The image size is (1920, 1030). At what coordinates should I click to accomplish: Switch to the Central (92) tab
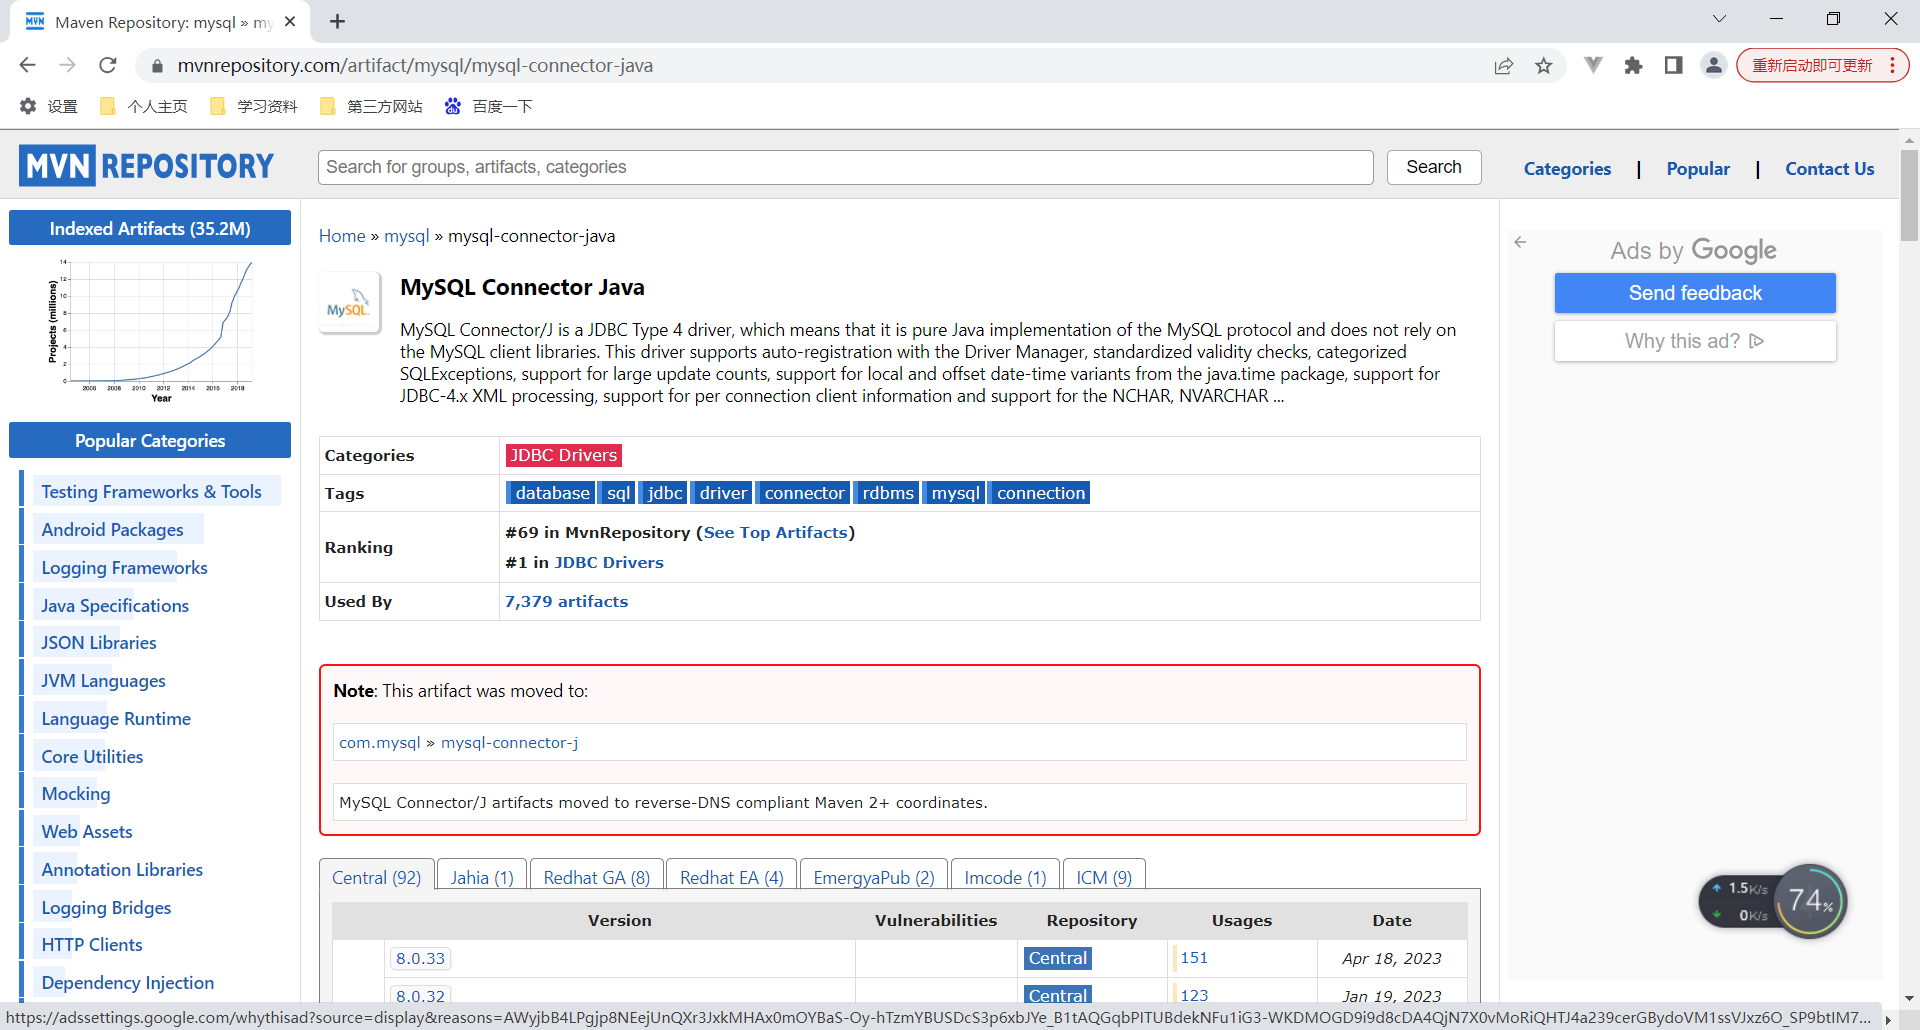click(x=377, y=877)
